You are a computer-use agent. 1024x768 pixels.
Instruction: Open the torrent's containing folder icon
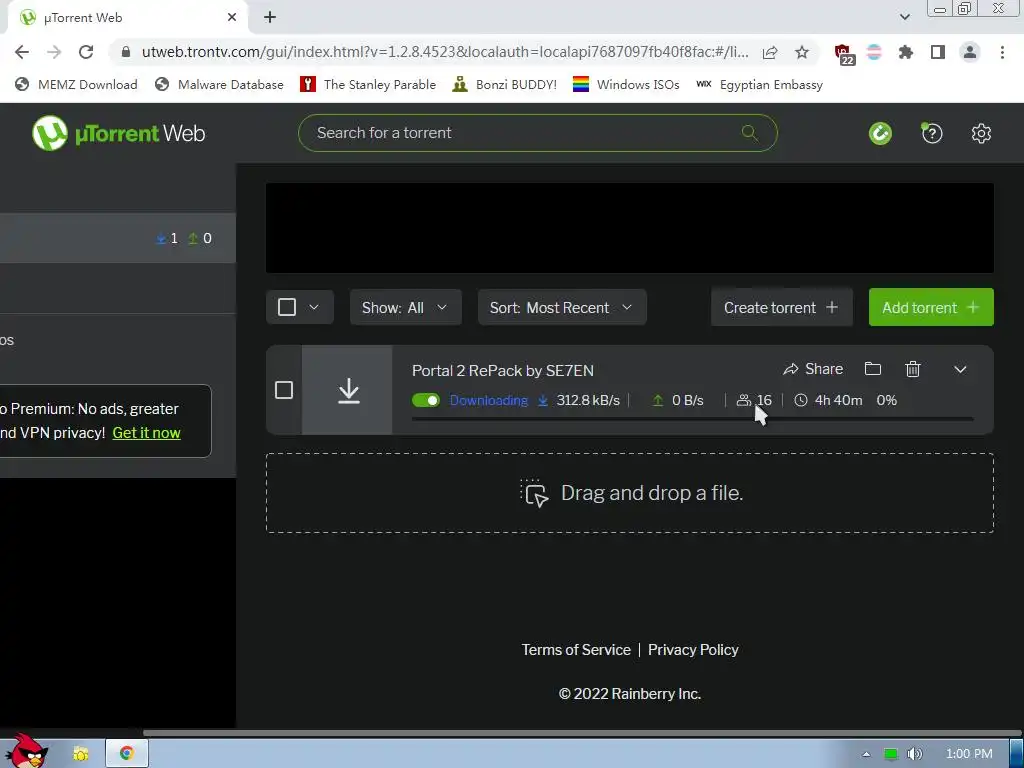[872, 369]
